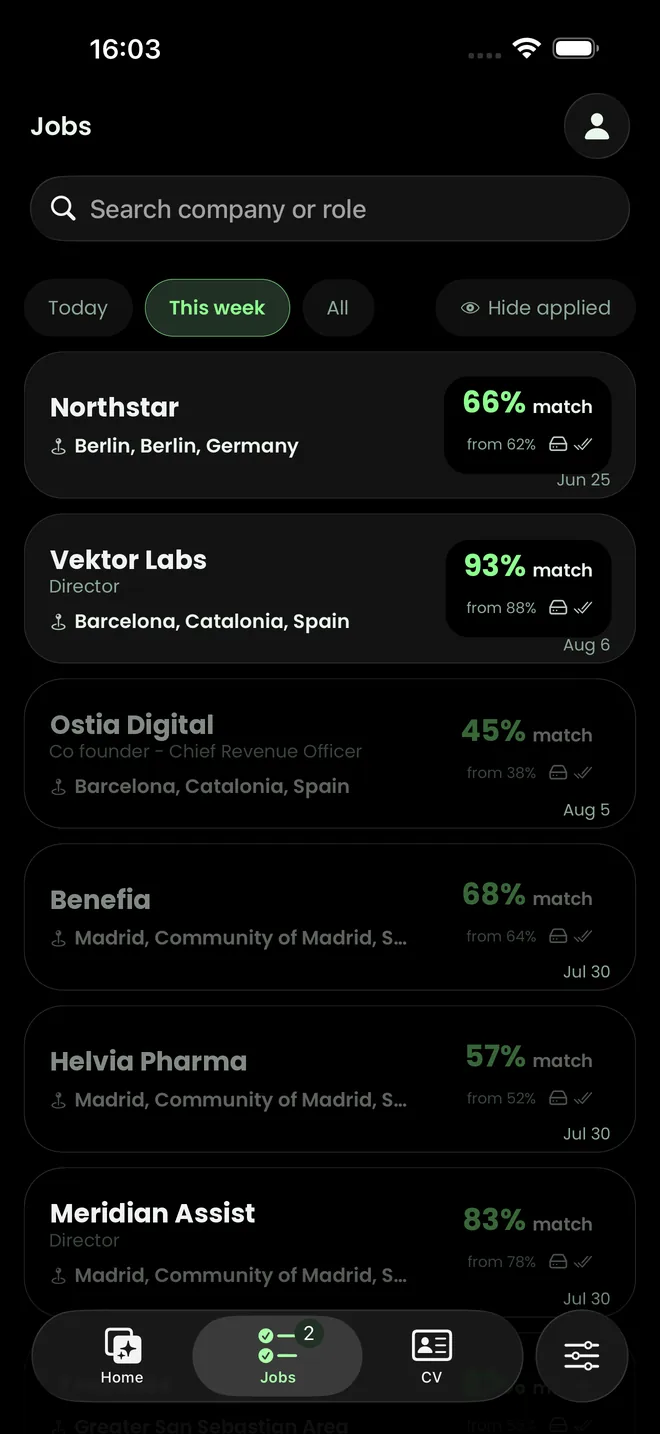Screen dimensions: 660x1434
Task: Open the user profile icon
Action: pyautogui.click(x=597, y=126)
